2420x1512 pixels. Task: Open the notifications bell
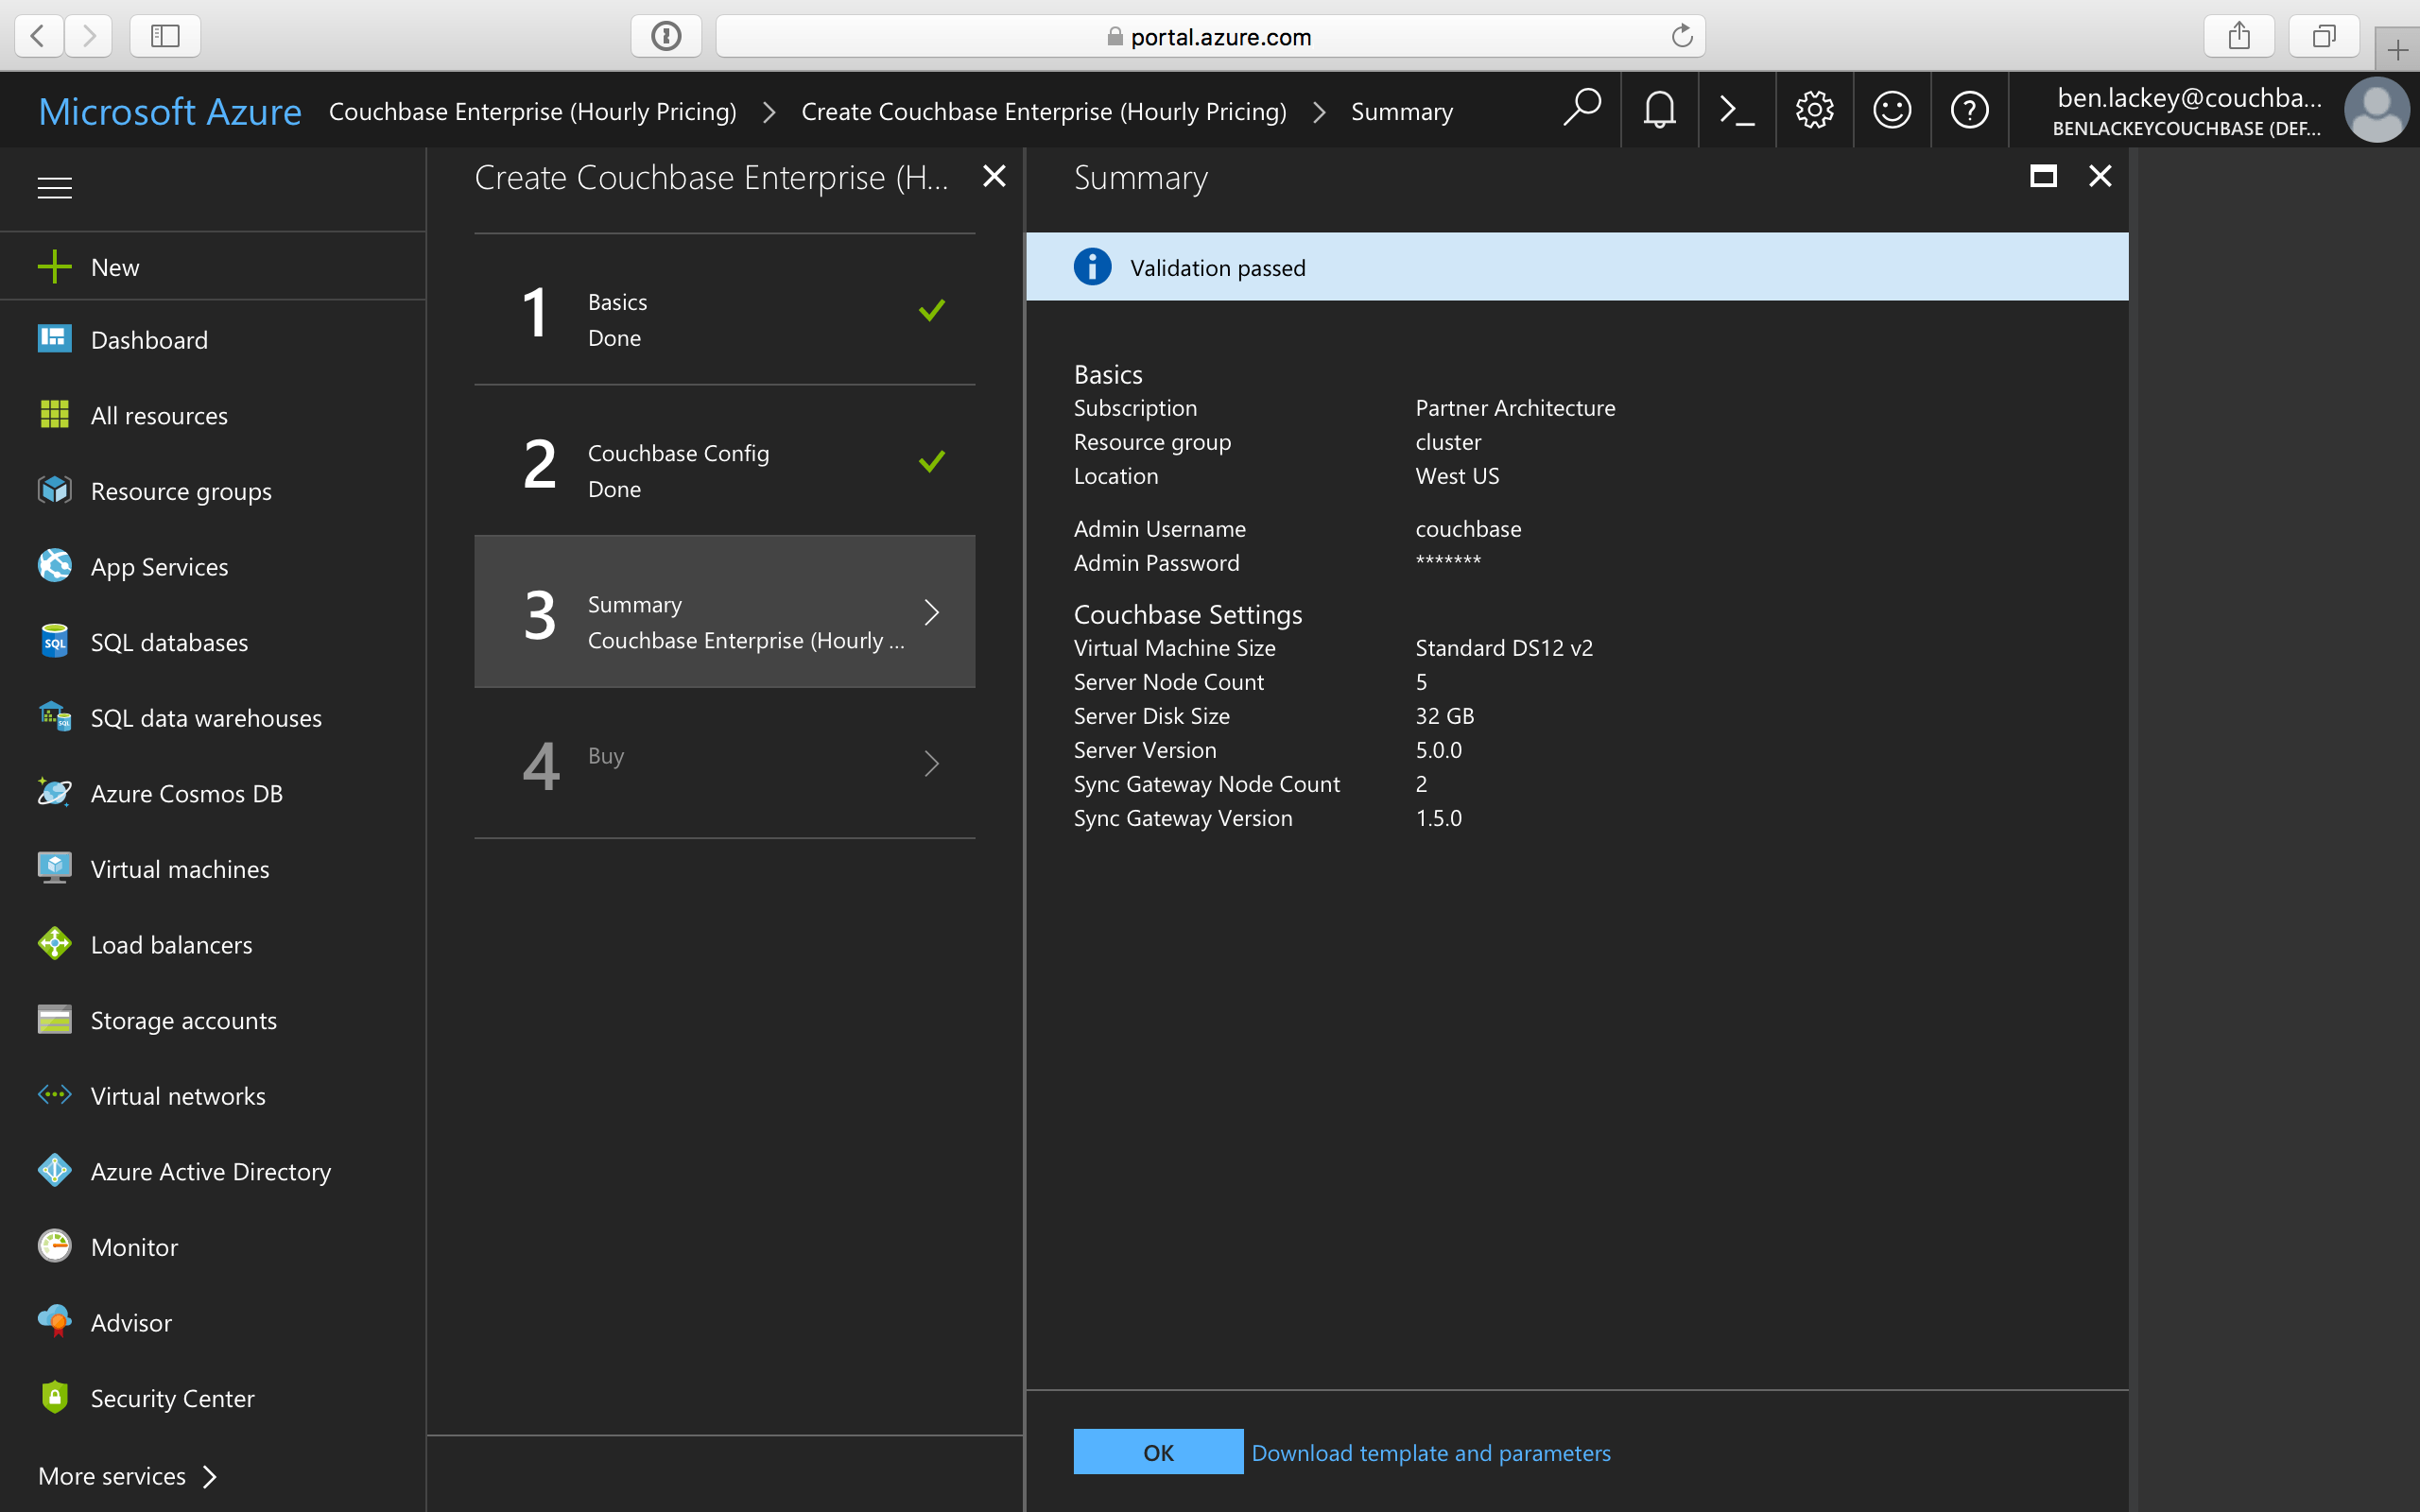[x=1659, y=110]
